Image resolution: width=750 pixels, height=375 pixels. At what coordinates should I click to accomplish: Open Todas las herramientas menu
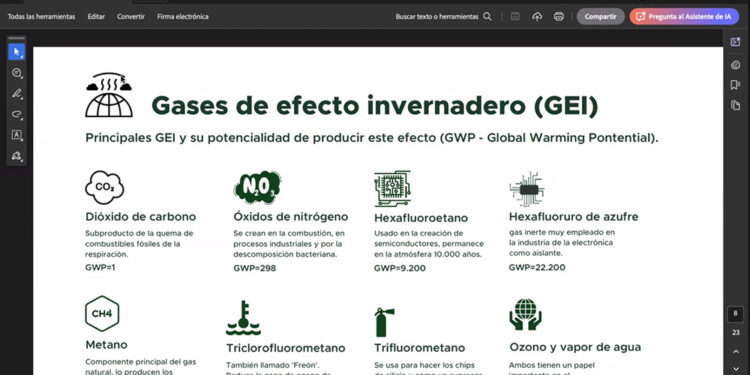click(x=41, y=16)
